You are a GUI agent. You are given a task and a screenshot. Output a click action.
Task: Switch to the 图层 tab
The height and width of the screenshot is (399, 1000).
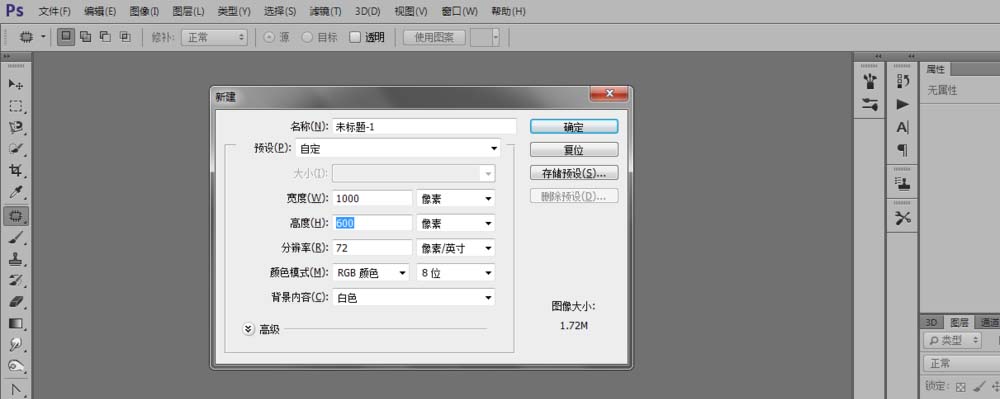tap(959, 323)
